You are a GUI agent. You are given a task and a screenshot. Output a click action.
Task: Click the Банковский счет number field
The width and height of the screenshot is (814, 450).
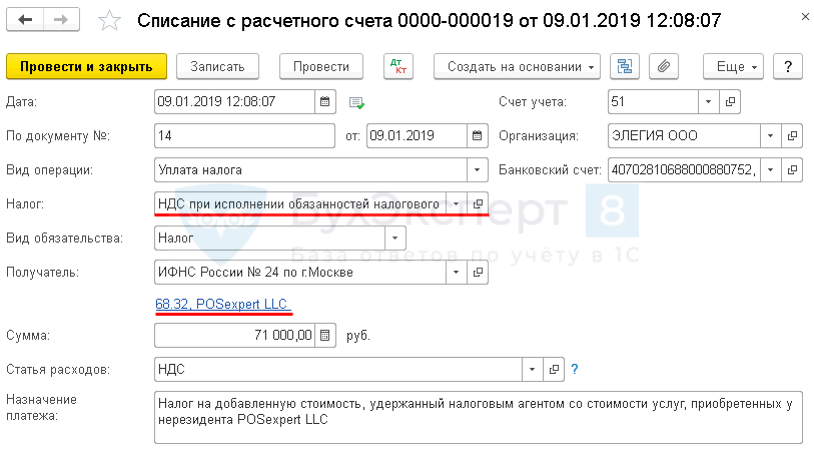[x=684, y=170]
